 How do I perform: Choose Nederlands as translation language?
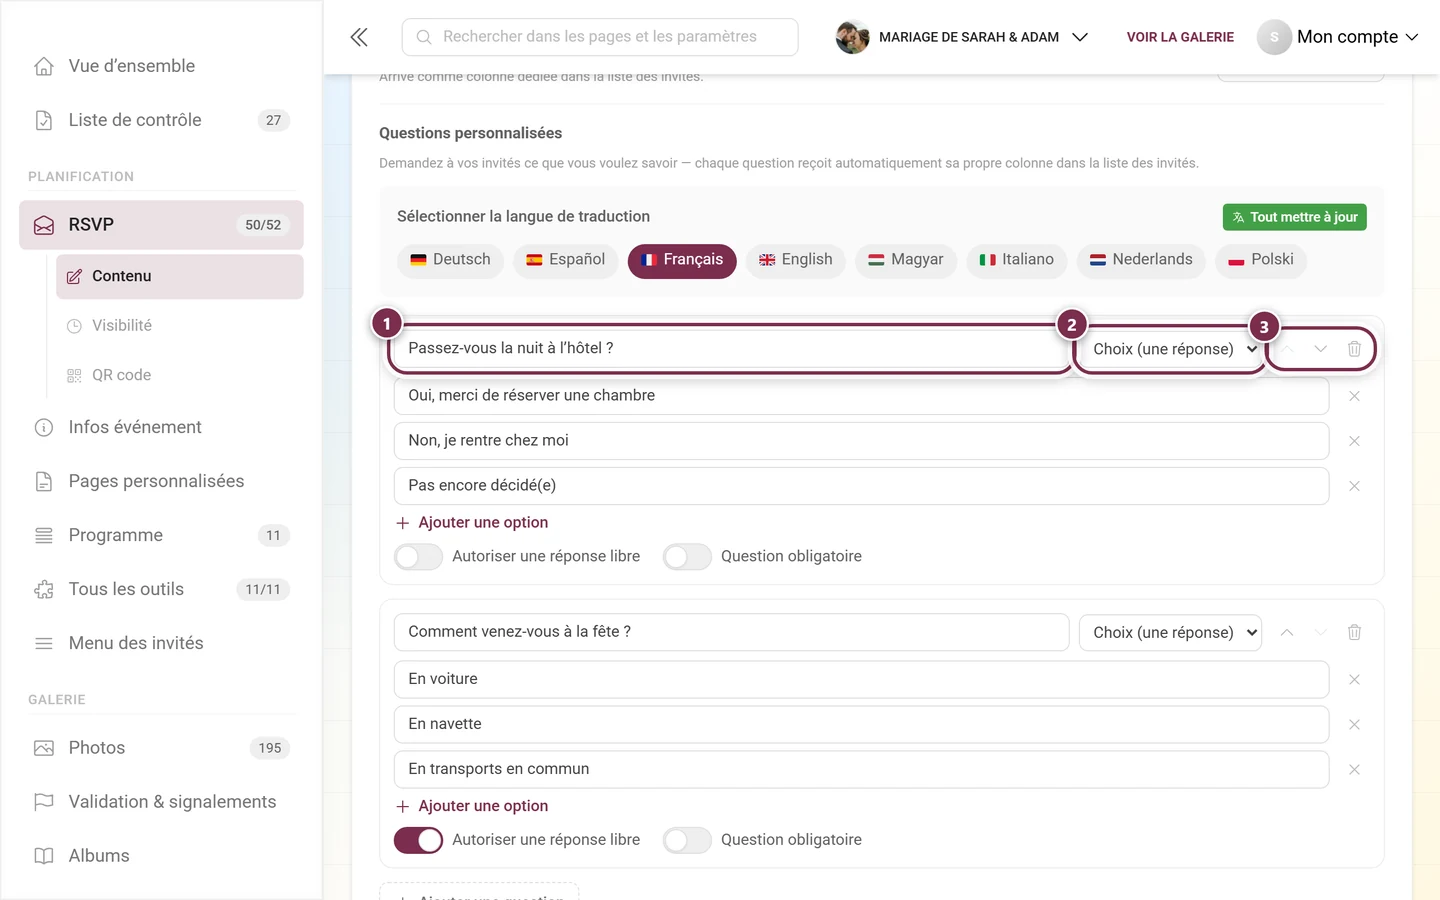click(x=1141, y=260)
